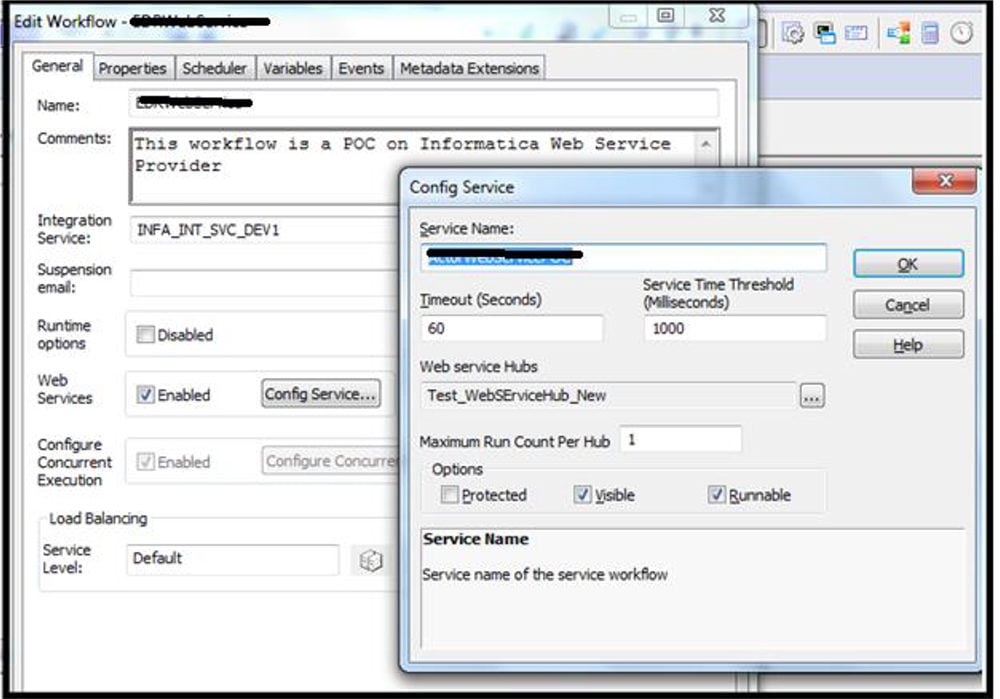1000x699 pixels.
Task: Select the keyboard shortcut editor toolbar icon
Action: click(856, 32)
